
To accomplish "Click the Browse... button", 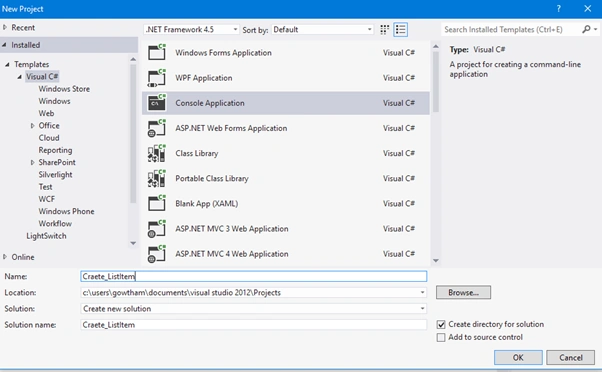I will pyautogui.click(x=463, y=293).
